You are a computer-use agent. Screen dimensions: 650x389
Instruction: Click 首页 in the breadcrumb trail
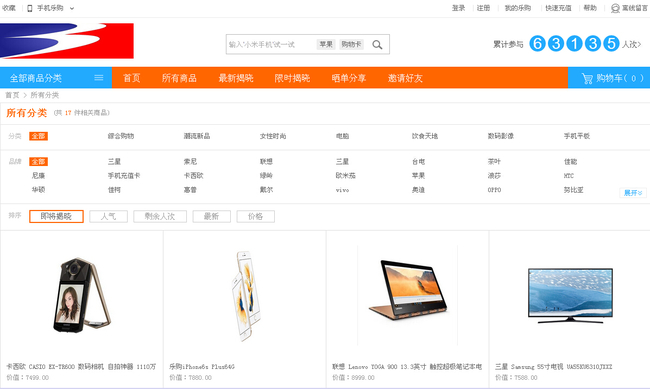click(12, 95)
